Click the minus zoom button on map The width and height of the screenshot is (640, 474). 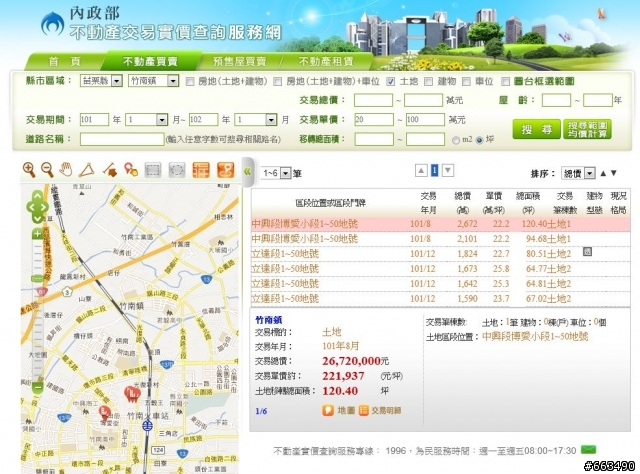38,387
